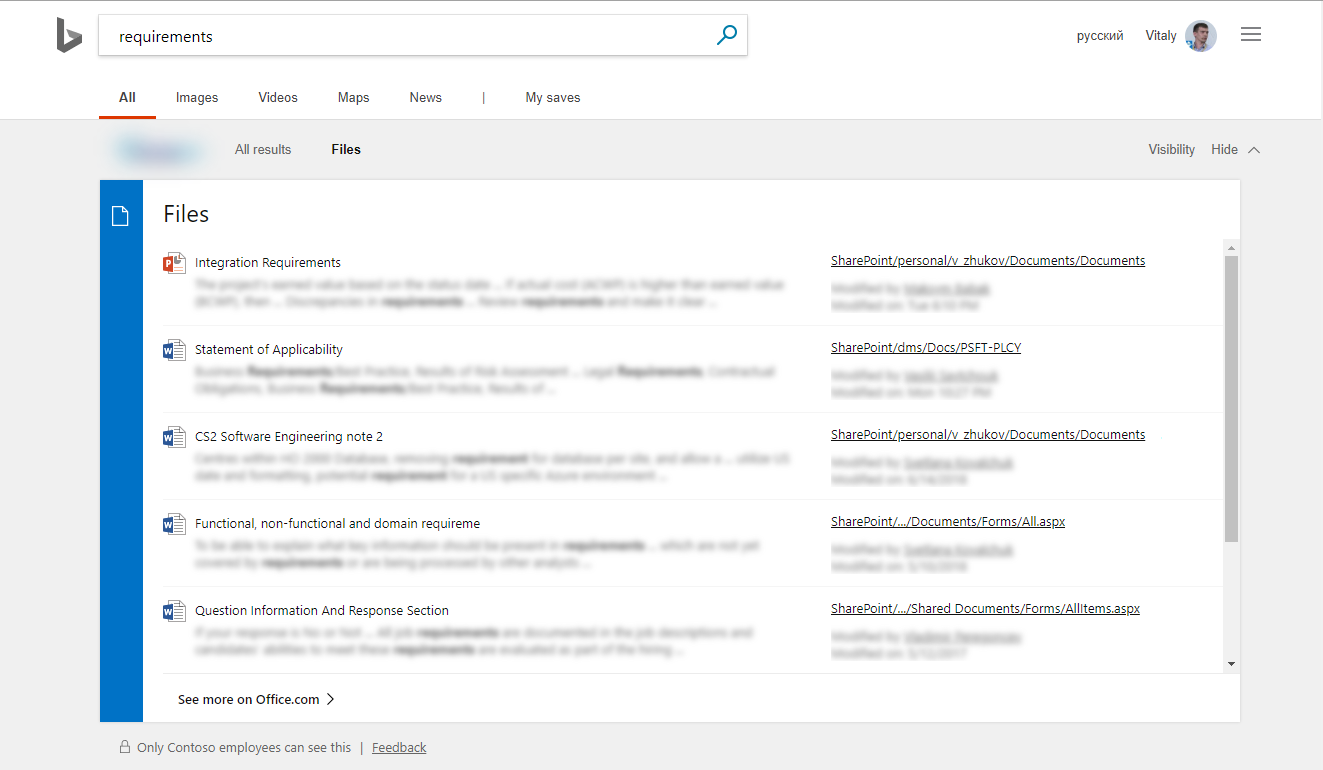The width and height of the screenshot is (1323, 770).
Task: Open CS2 Software Engineering note 2
Action: [289, 437]
